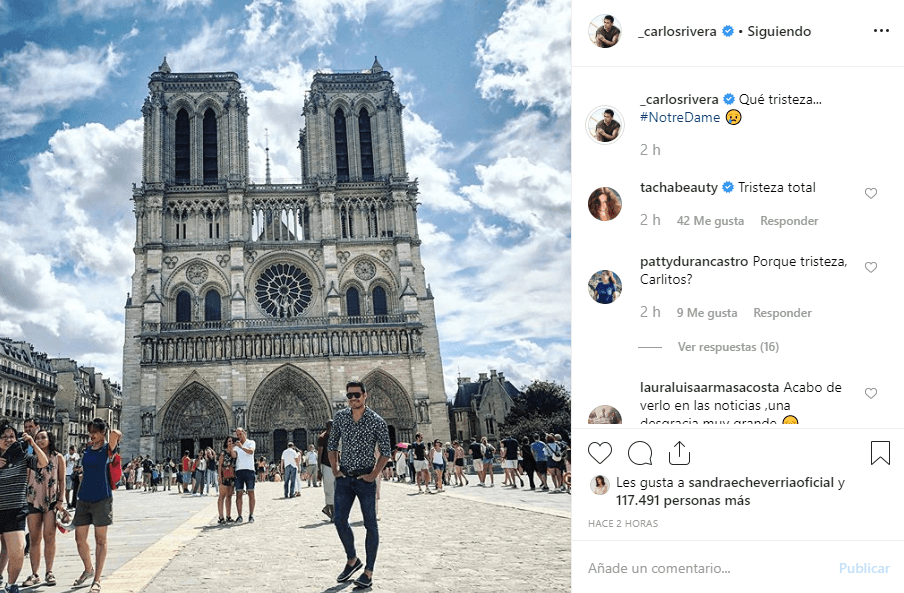
Task: Open the post options three-dot menu
Action: (881, 31)
